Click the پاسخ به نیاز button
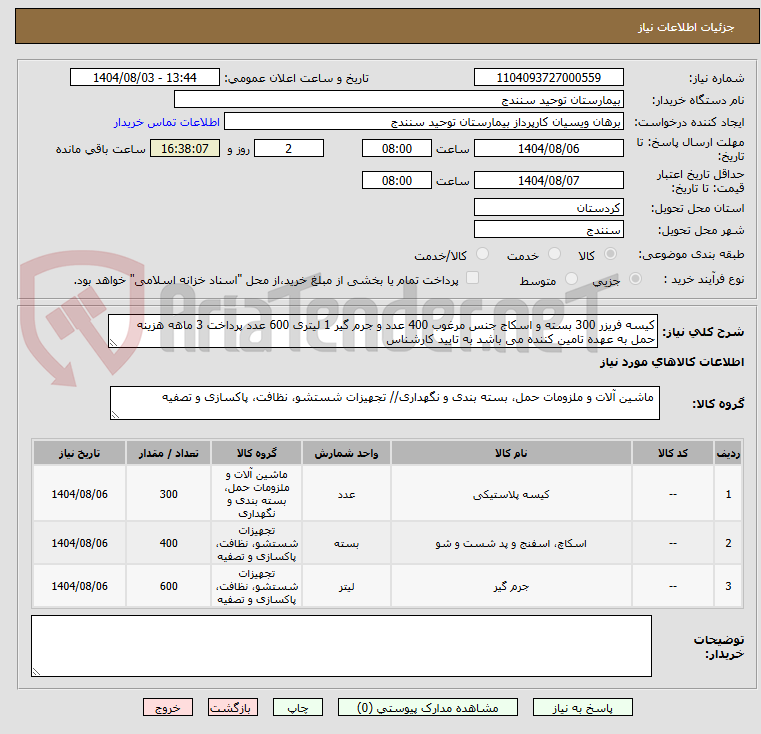The width and height of the screenshot is (761, 734). [582, 707]
